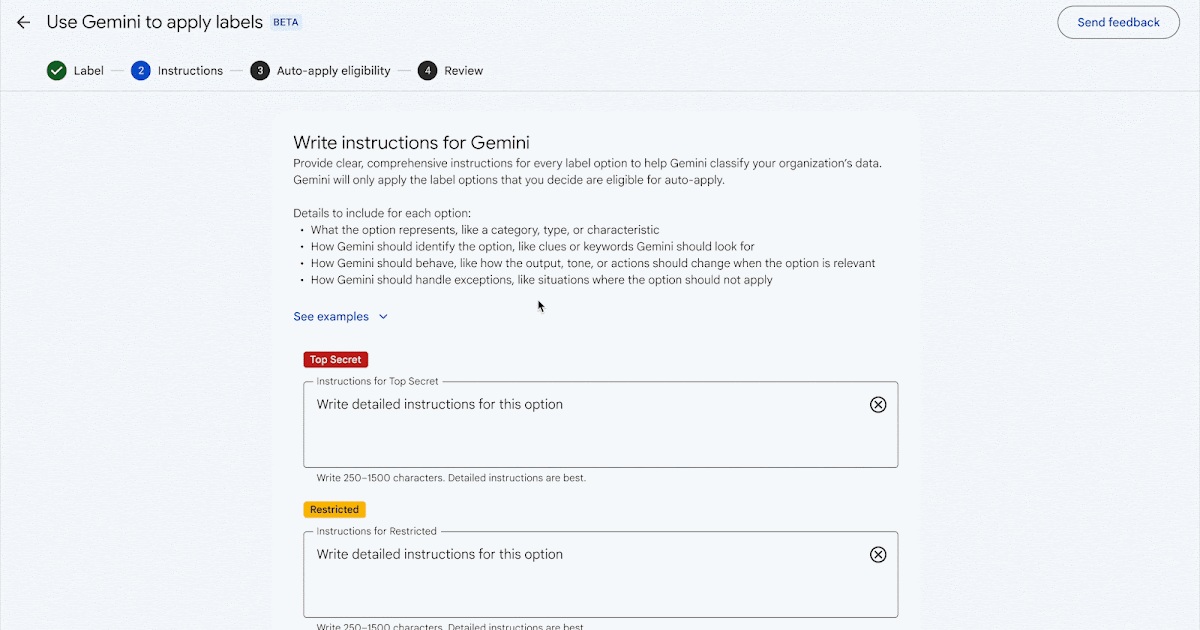Click the 'Instructions for Restricted' field label

pyautogui.click(x=377, y=531)
